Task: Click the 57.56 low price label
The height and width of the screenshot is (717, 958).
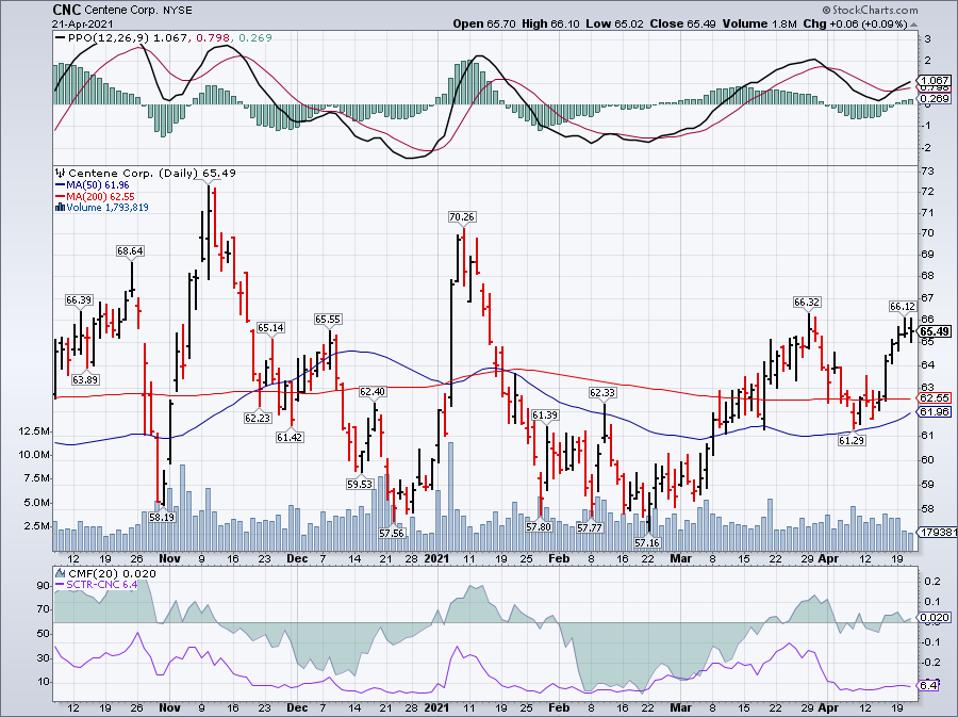Action: coord(392,533)
